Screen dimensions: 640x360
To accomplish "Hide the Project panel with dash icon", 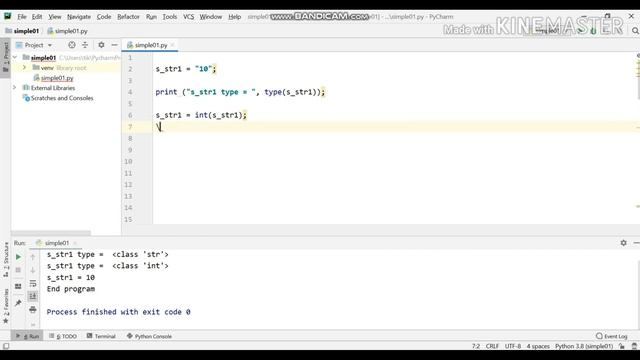I will tap(114, 45).
